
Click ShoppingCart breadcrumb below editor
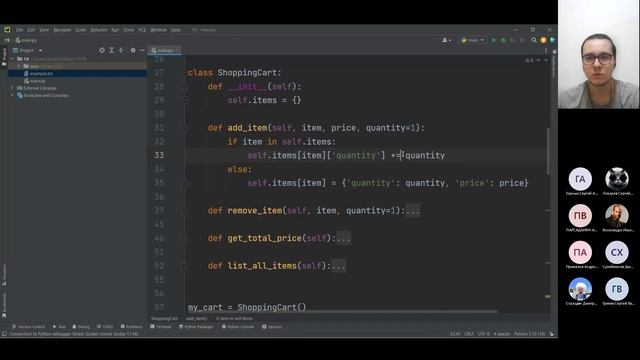164,318
